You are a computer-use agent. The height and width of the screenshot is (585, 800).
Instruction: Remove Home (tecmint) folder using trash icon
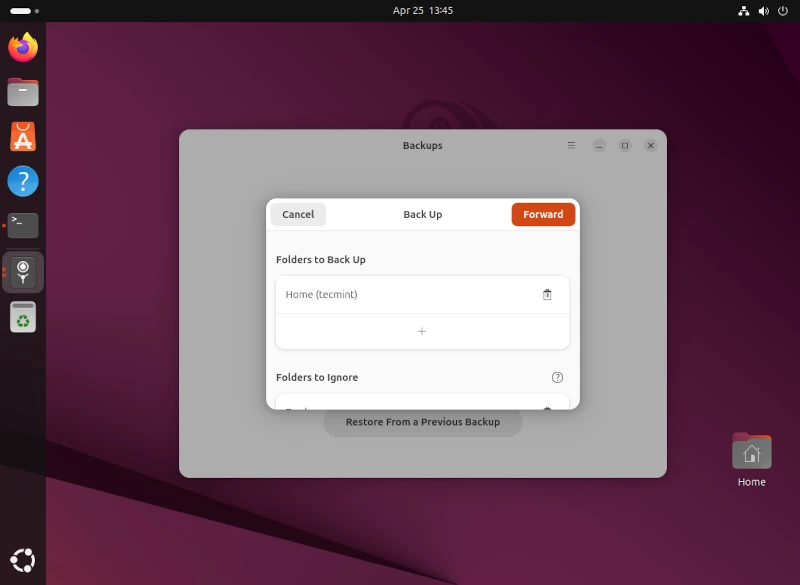(x=547, y=295)
